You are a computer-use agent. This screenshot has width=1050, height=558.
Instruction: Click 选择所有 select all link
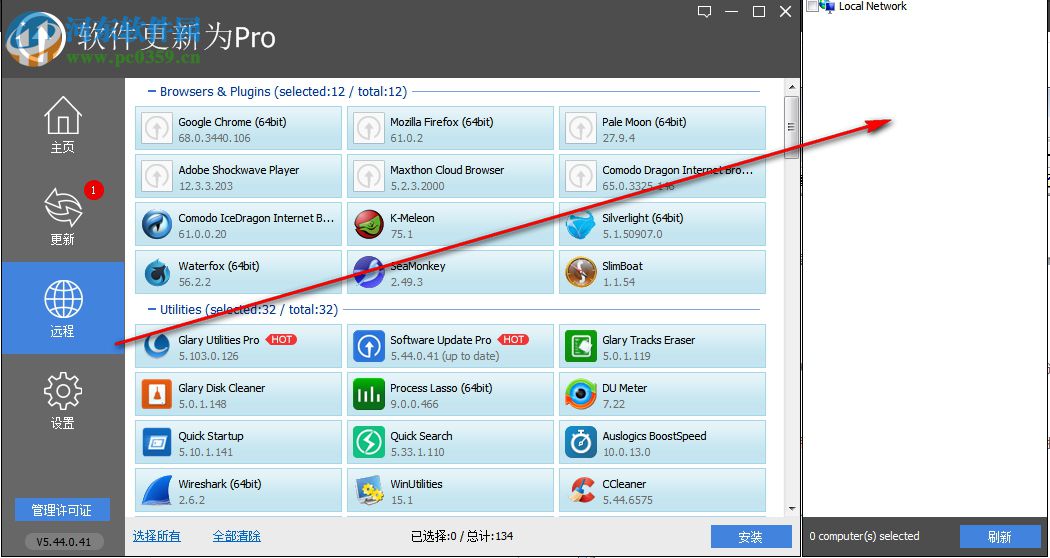(x=156, y=536)
